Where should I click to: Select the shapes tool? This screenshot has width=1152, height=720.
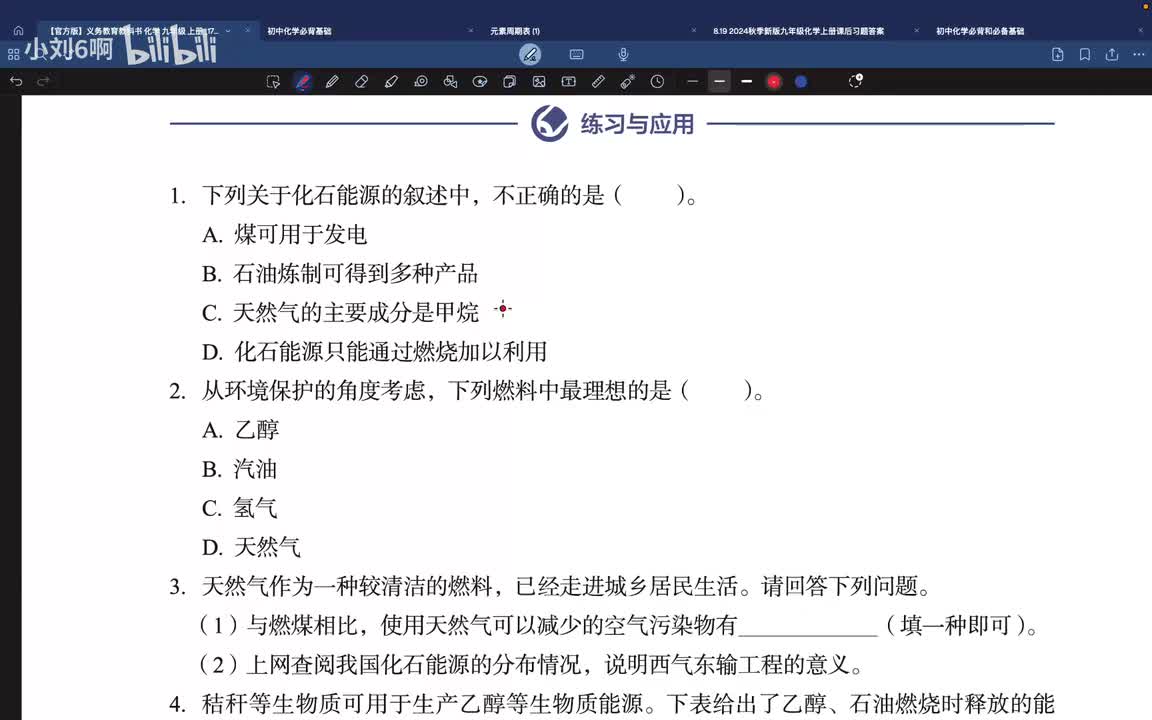tap(450, 82)
